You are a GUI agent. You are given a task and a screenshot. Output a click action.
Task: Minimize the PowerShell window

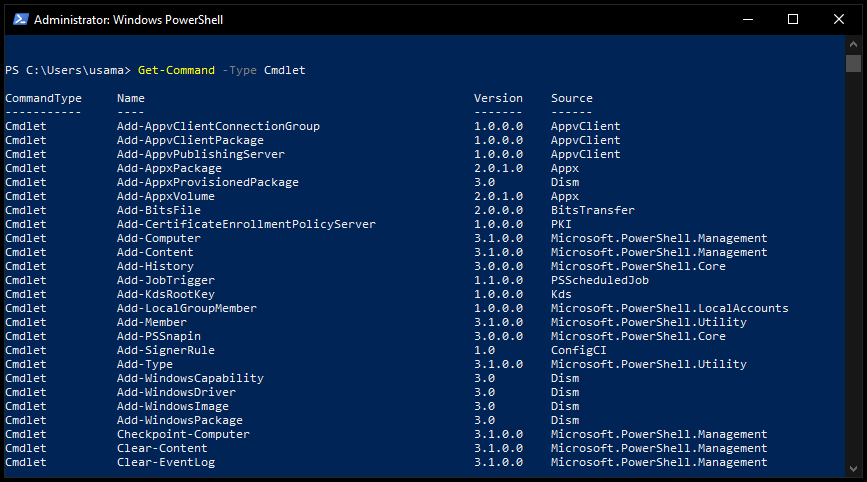click(x=748, y=19)
